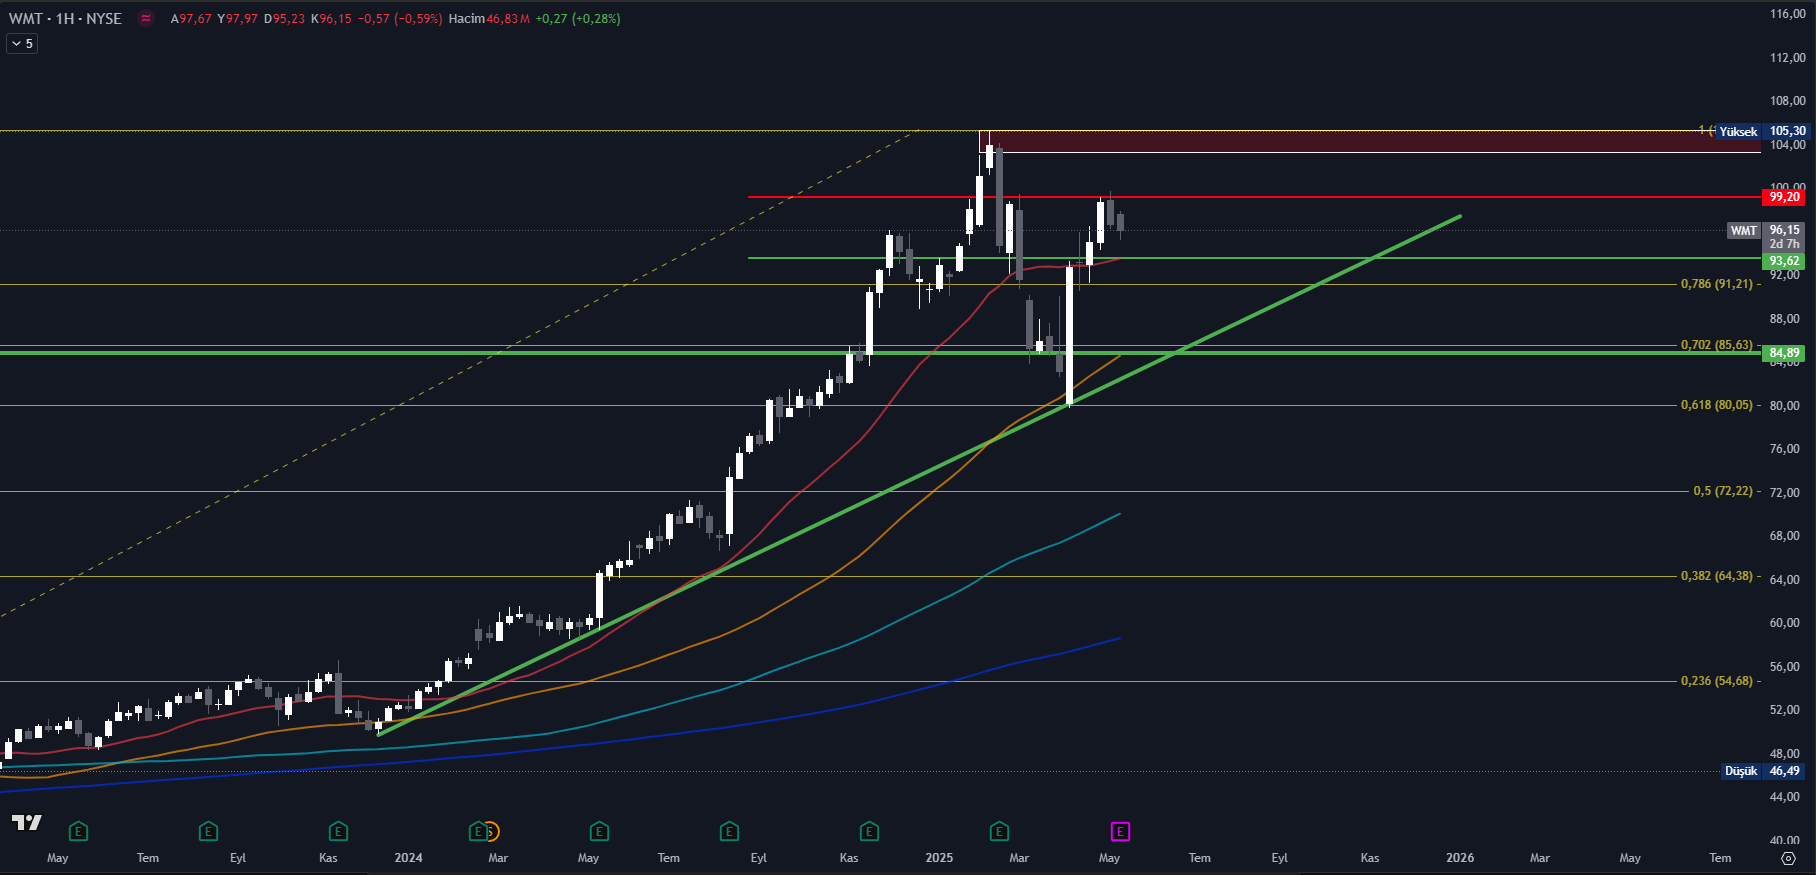
Task: Open the earnings marker between 2025 and Mar labels
Action: click(x=999, y=831)
